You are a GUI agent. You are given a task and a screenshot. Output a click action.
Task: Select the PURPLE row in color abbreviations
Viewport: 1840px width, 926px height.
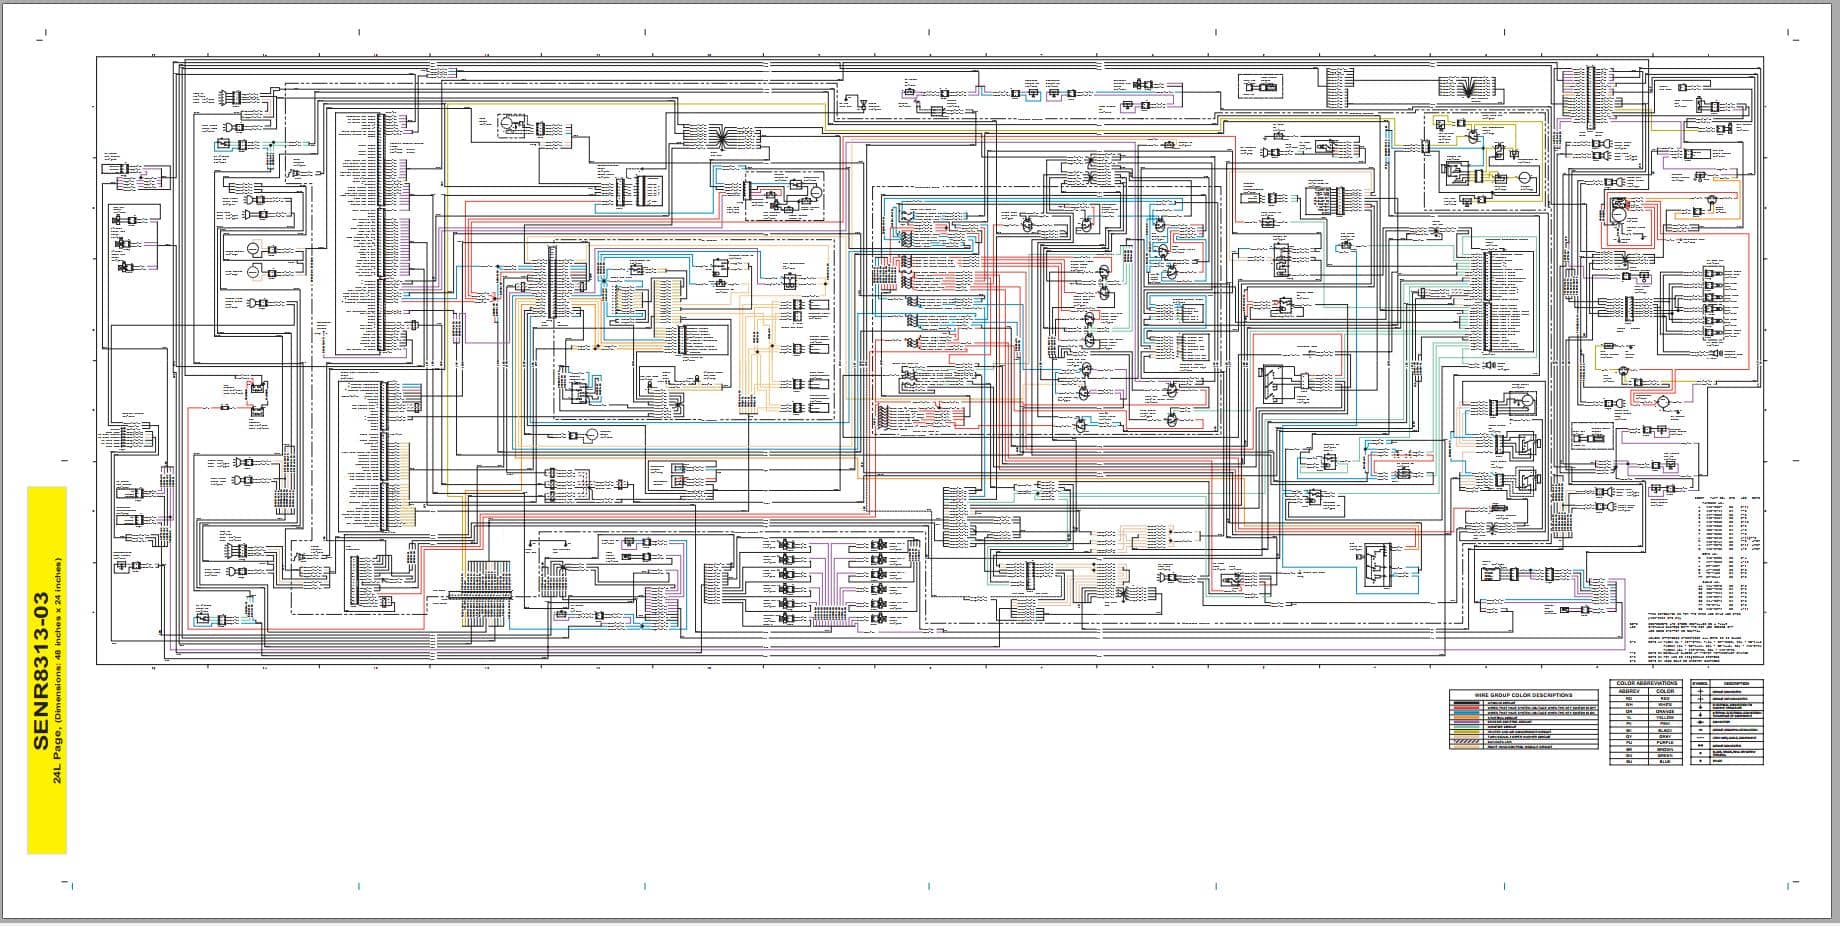click(1646, 743)
